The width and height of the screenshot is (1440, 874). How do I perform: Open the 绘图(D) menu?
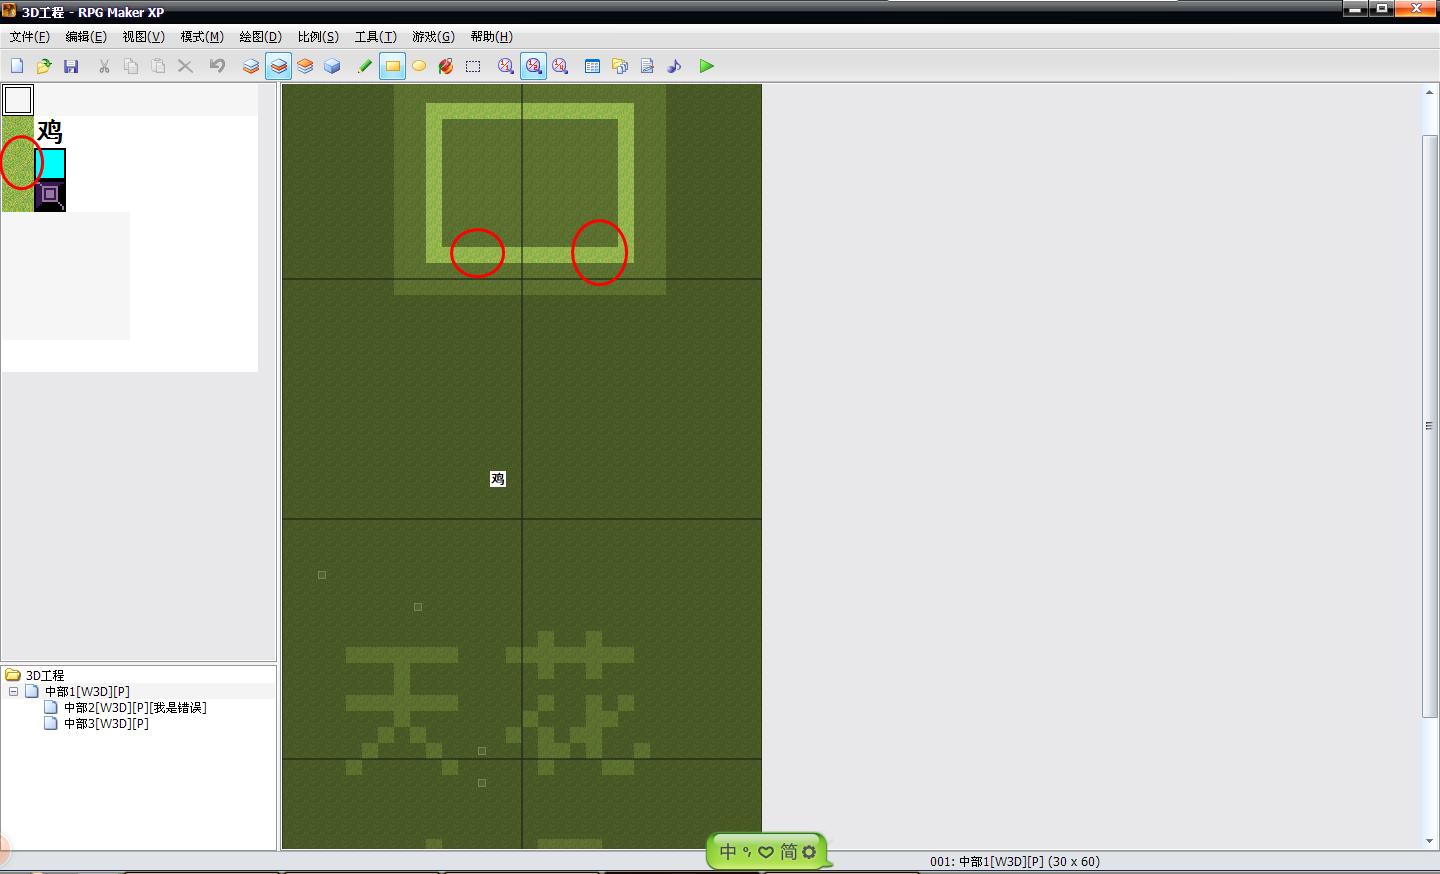point(260,37)
